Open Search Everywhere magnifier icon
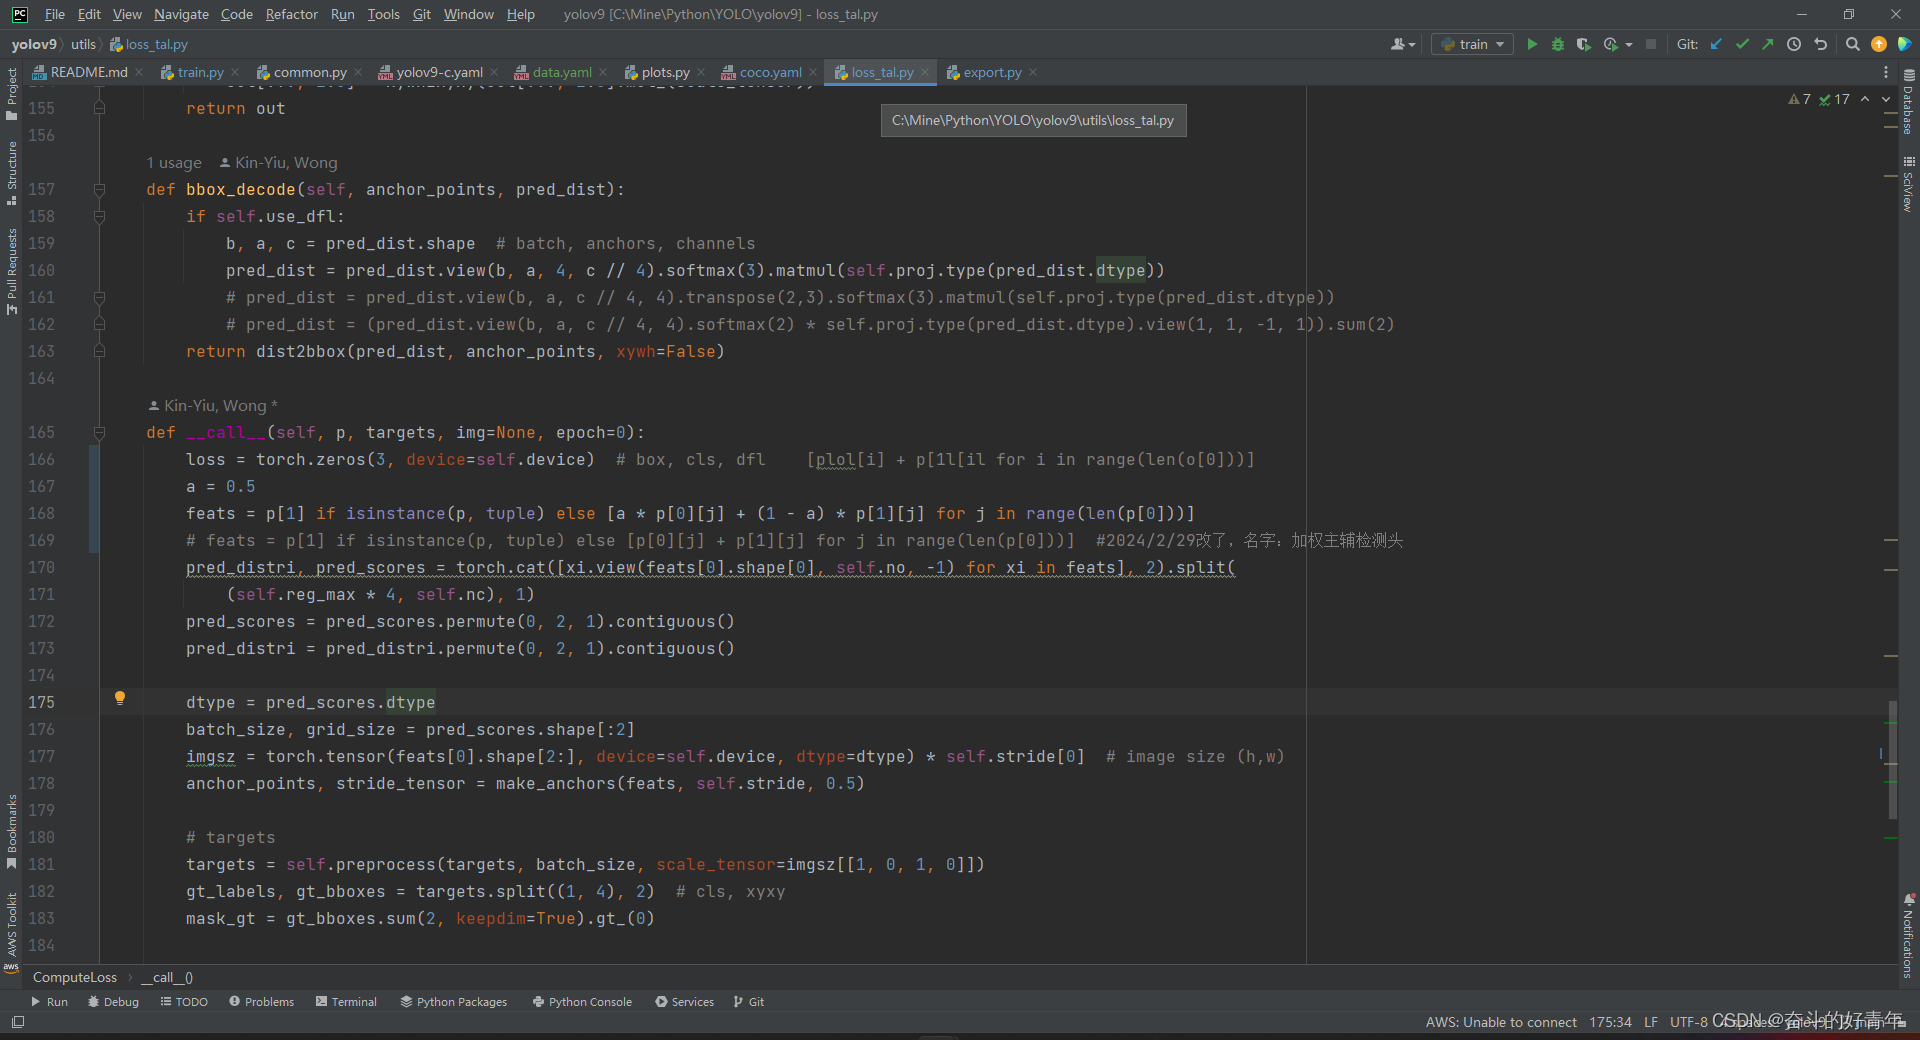The width and height of the screenshot is (1920, 1040). pos(1852,44)
